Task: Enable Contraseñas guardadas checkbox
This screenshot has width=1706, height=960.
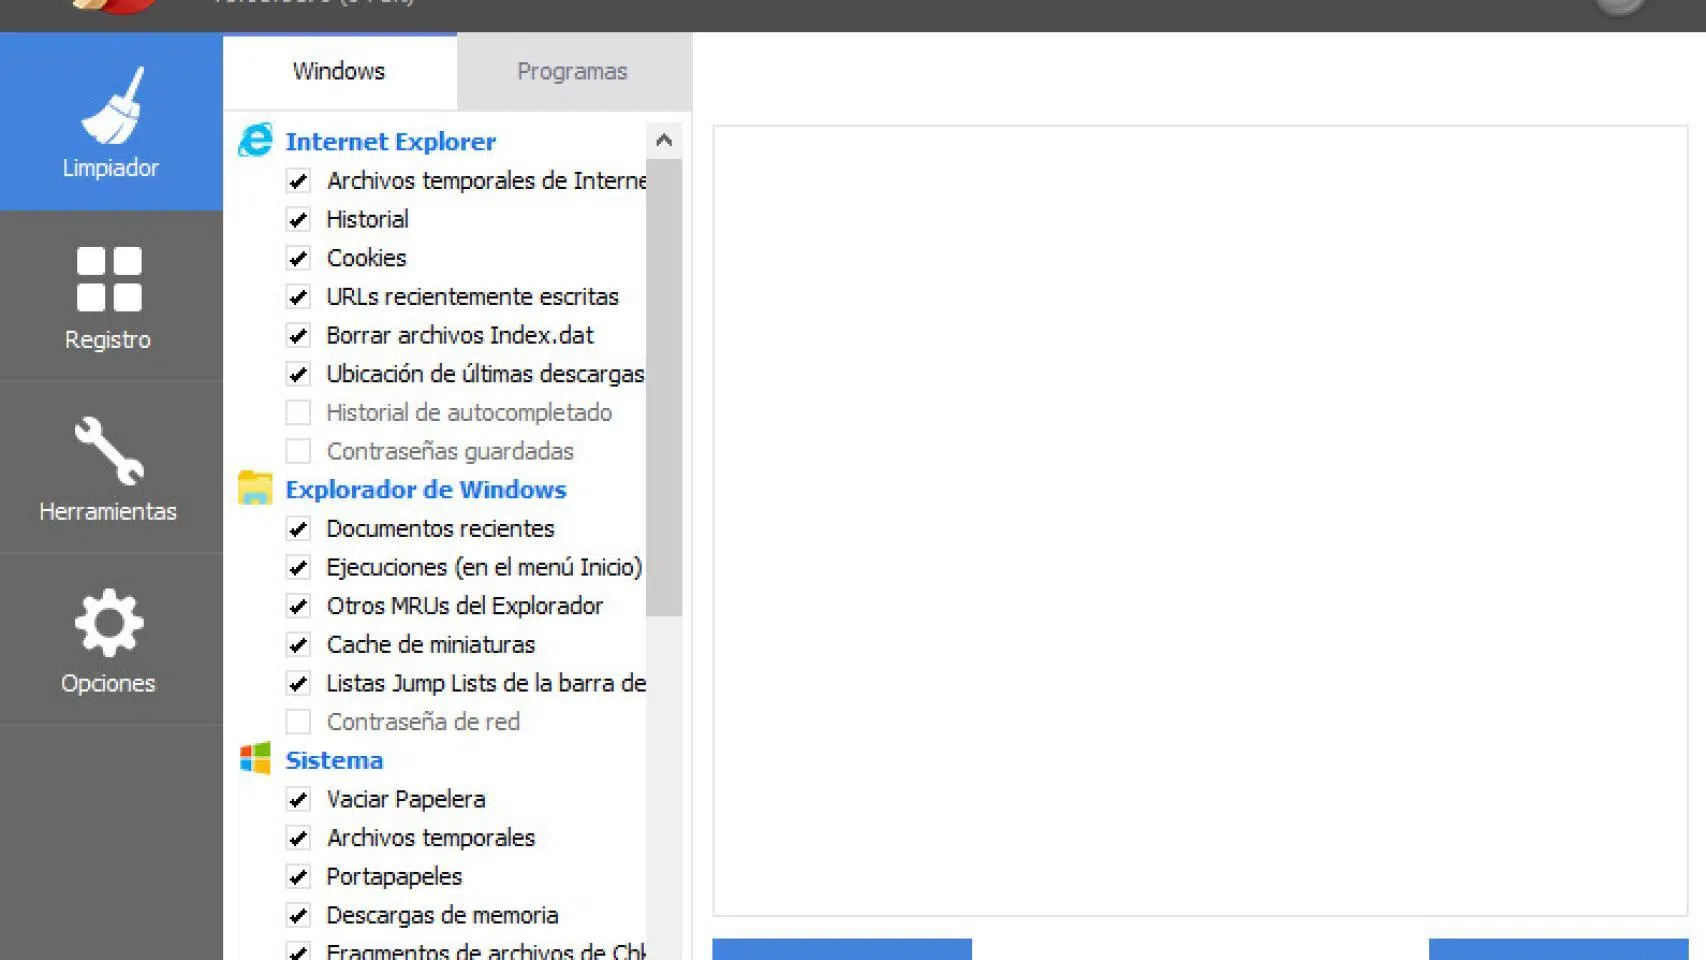Action: pos(298,451)
